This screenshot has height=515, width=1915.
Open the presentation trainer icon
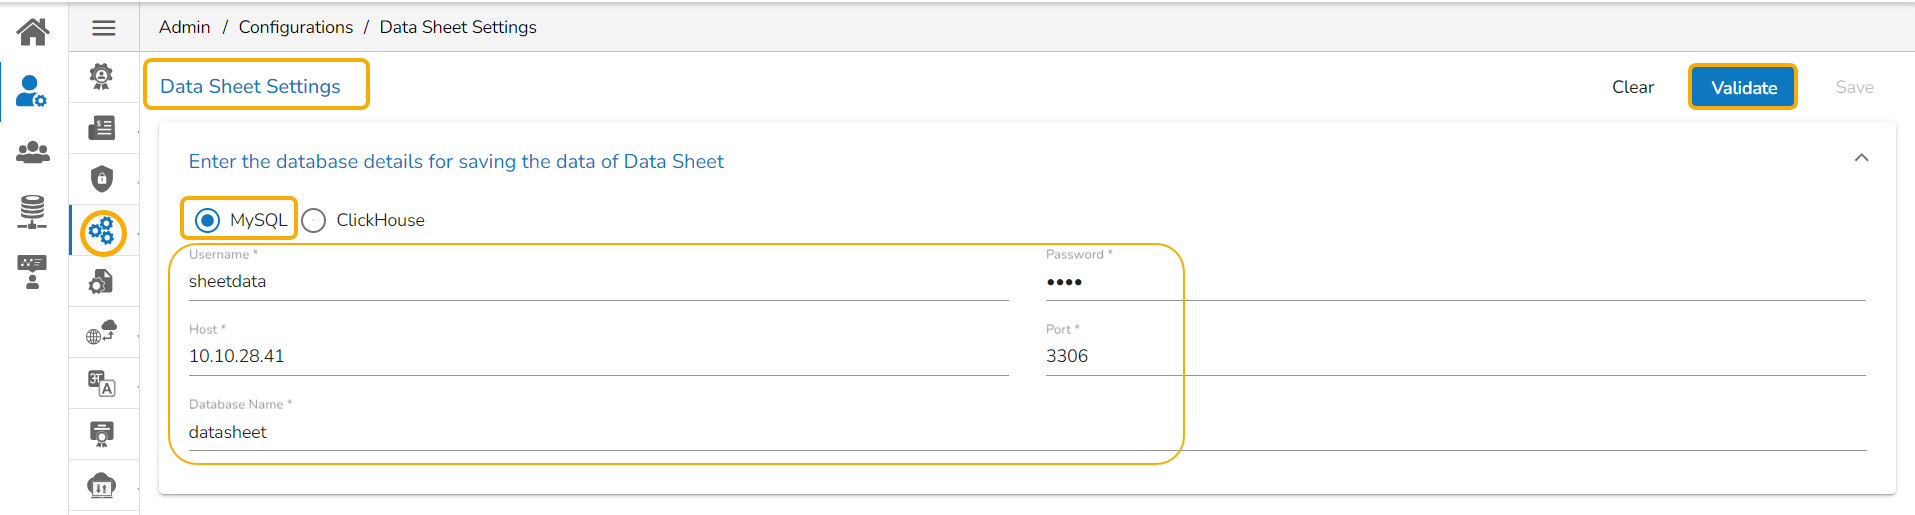(32, 272)
